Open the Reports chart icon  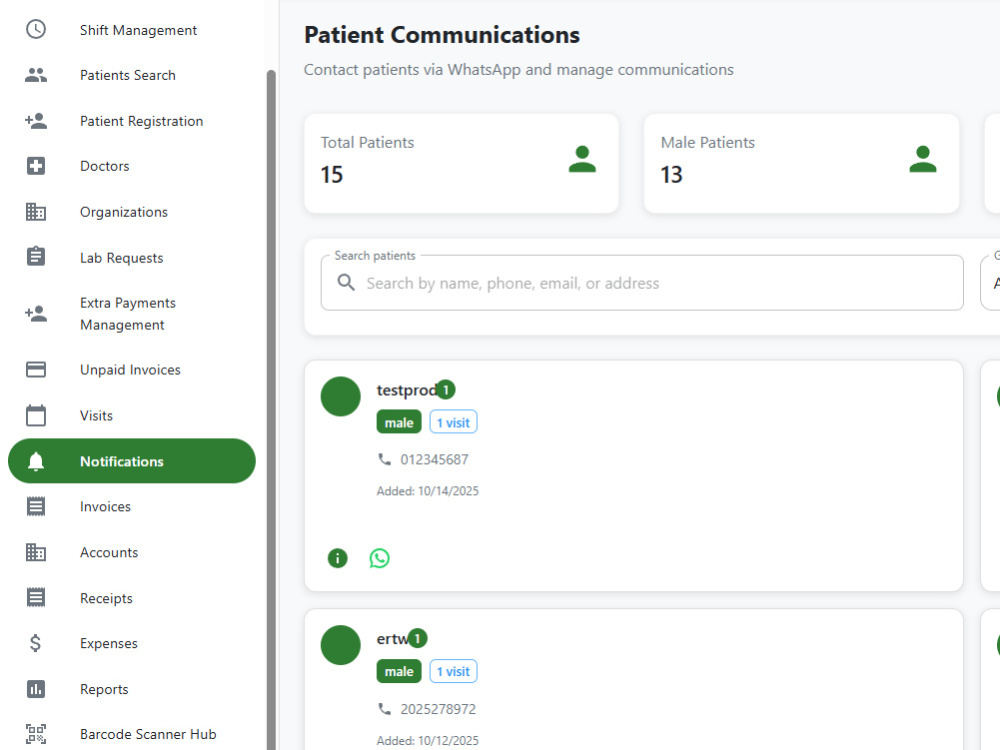coord(36,689)
